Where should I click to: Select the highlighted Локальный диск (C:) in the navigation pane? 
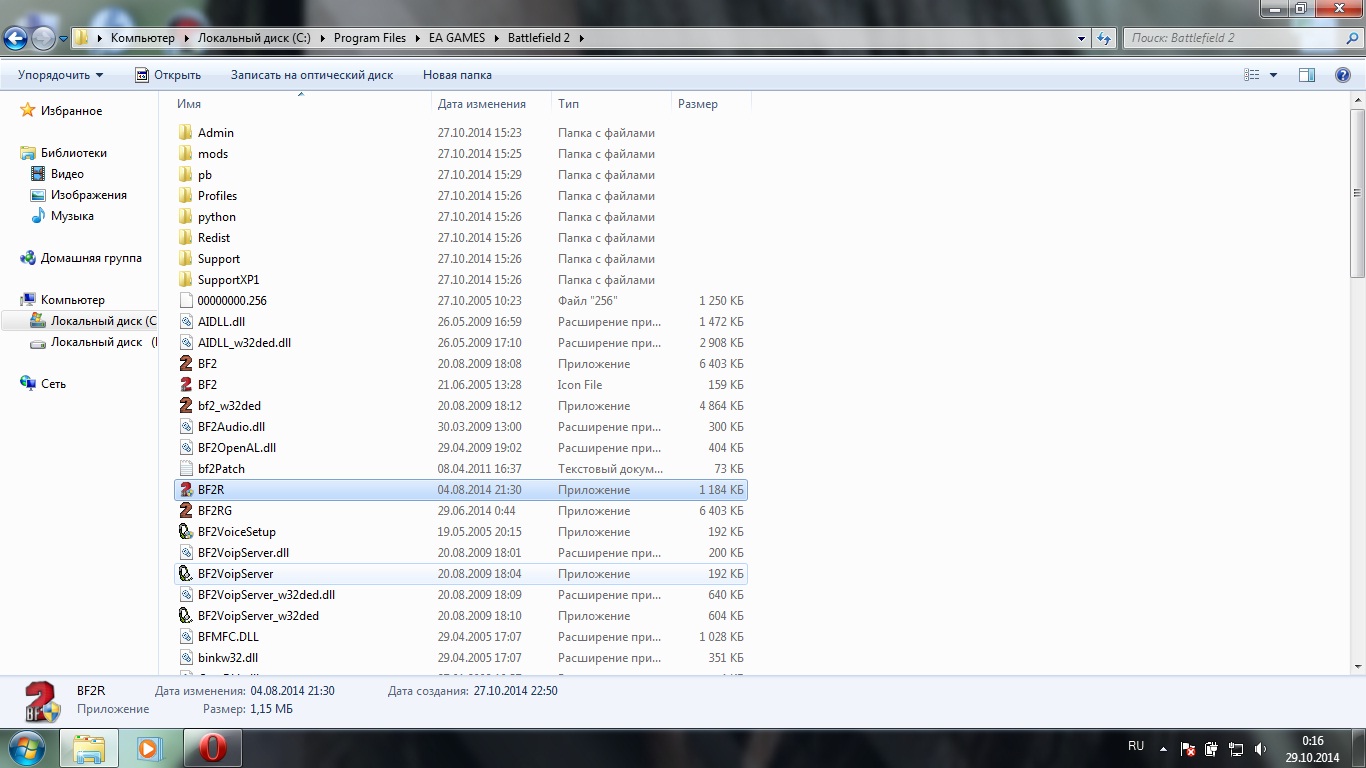pyautogui.click(x=80, y=321)
